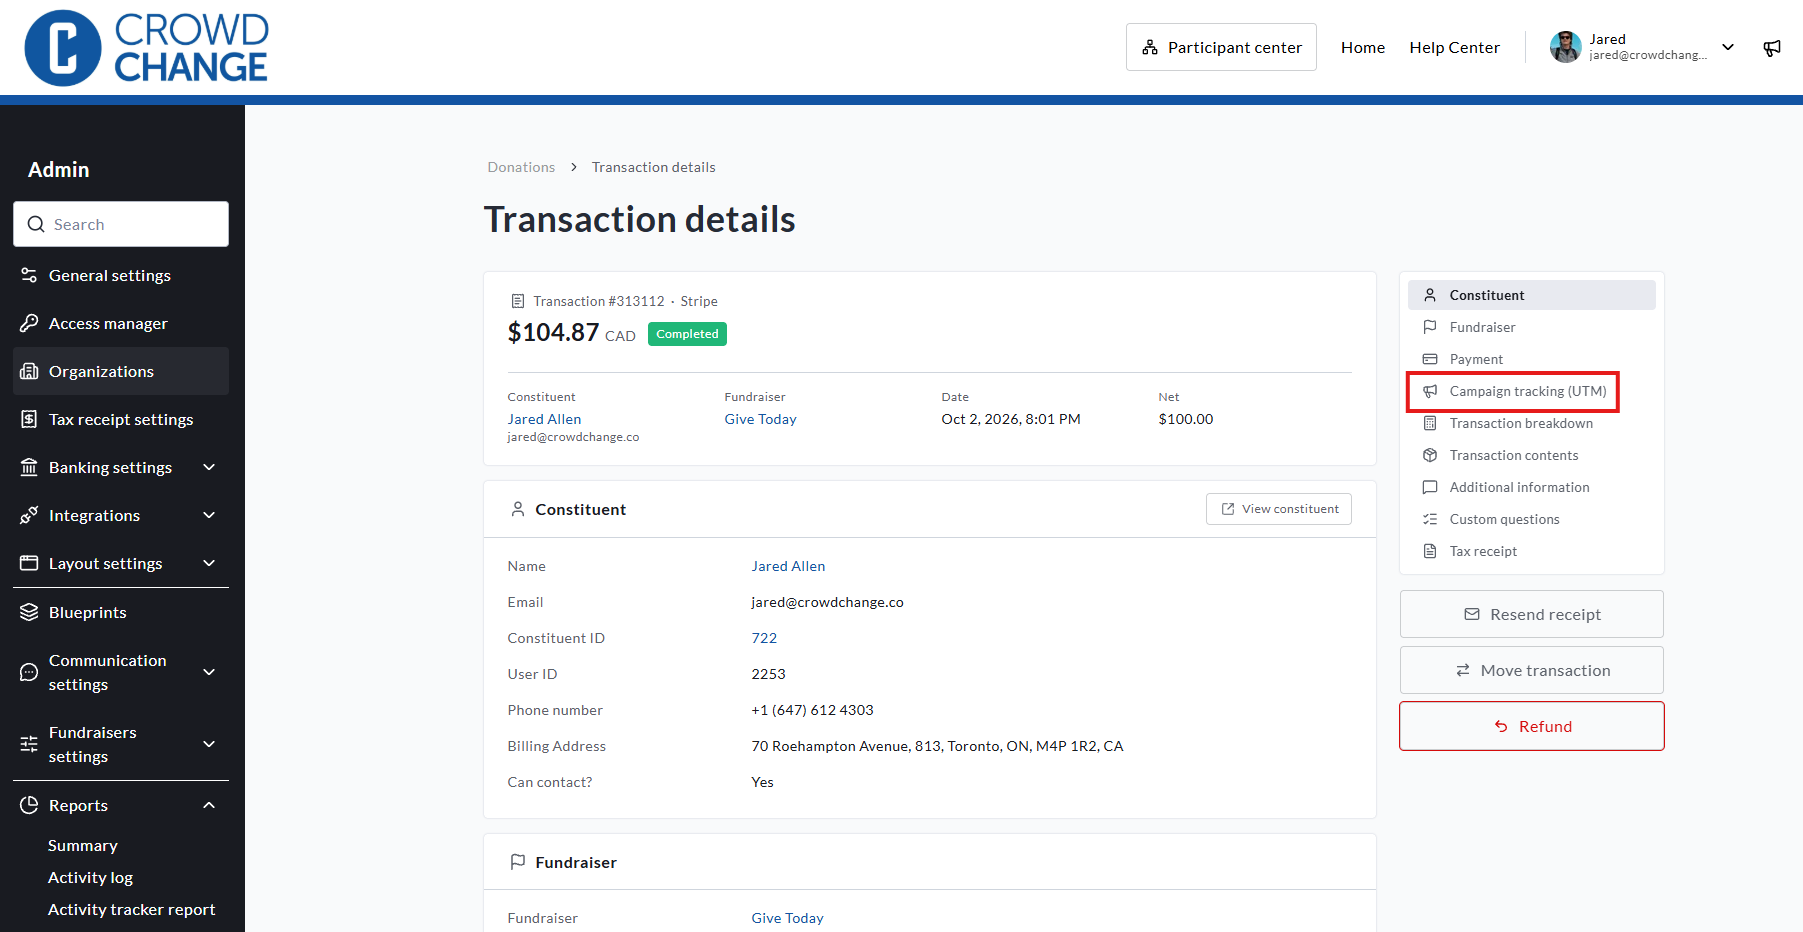Click the Blueprints layers icon
Screen dimensions: 1803x932
[29, 612]
